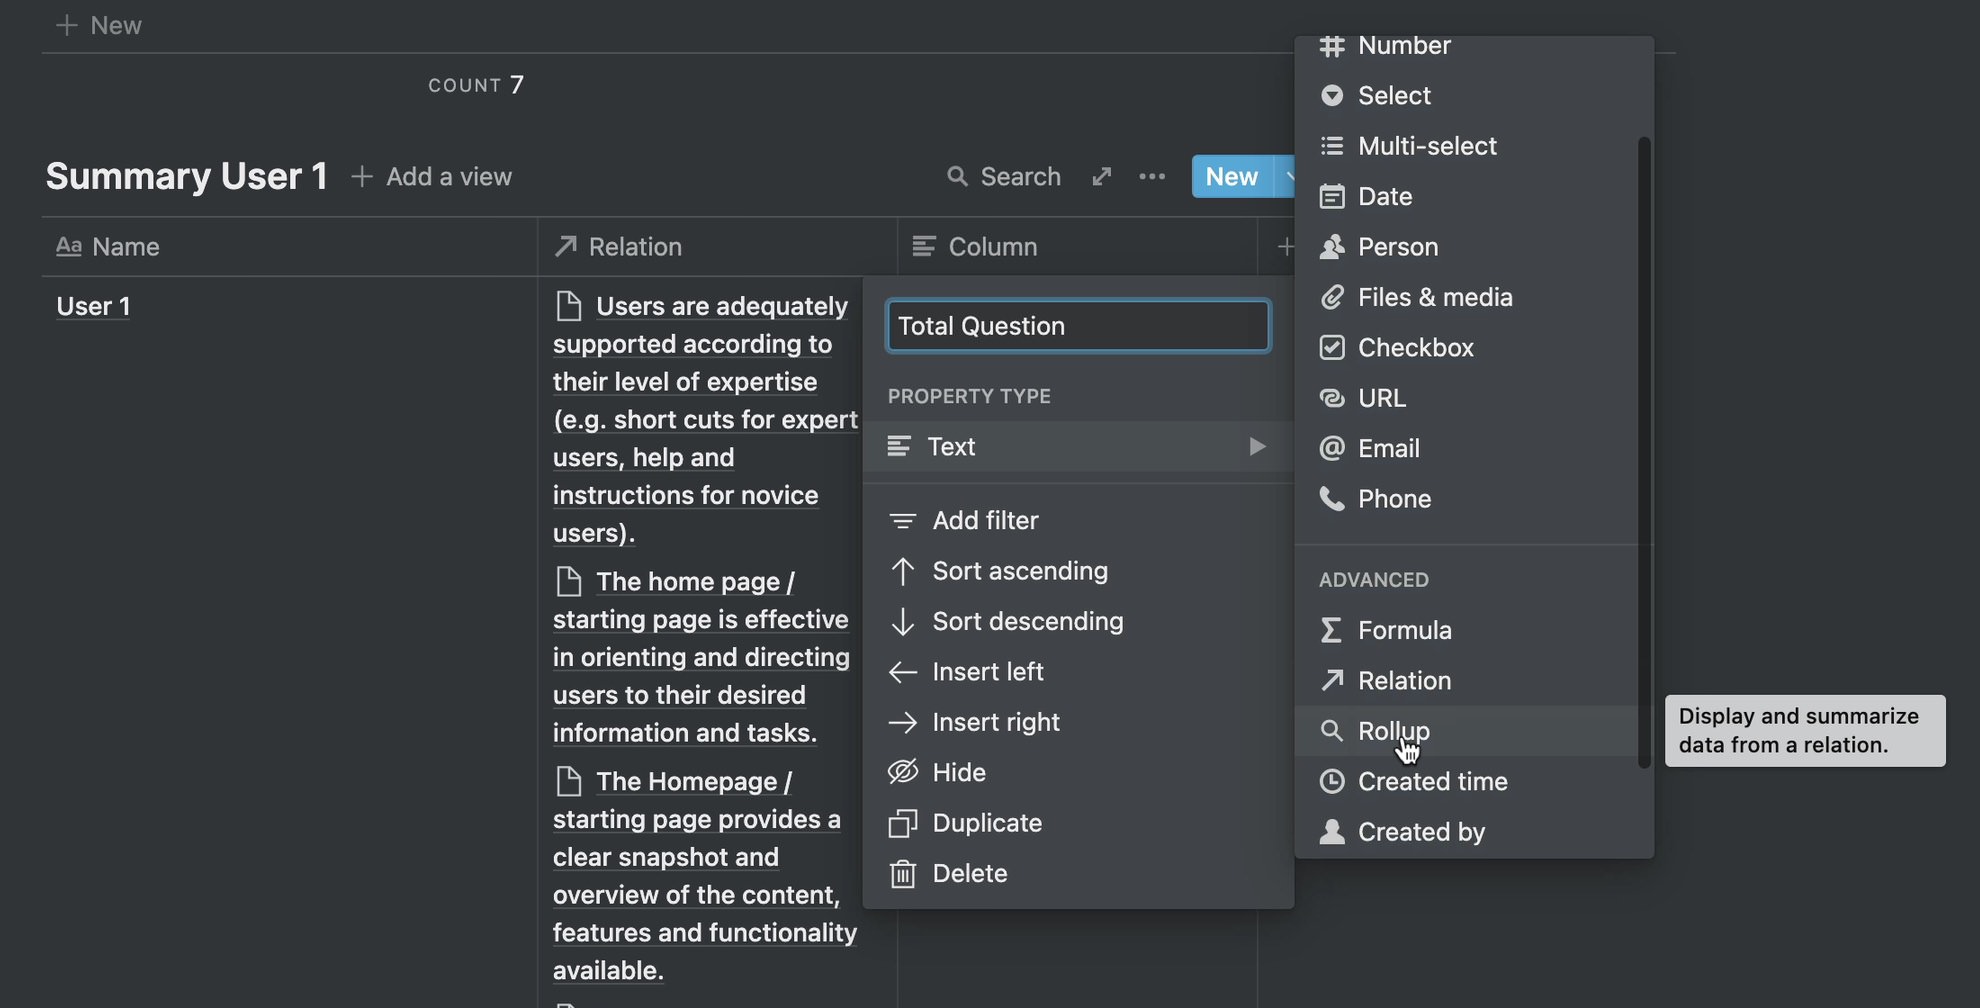Image resolution: width=1980 pixels, height=1008 pixels.
Task: Expand the Text property type submenu
Action: [1077, 447]
